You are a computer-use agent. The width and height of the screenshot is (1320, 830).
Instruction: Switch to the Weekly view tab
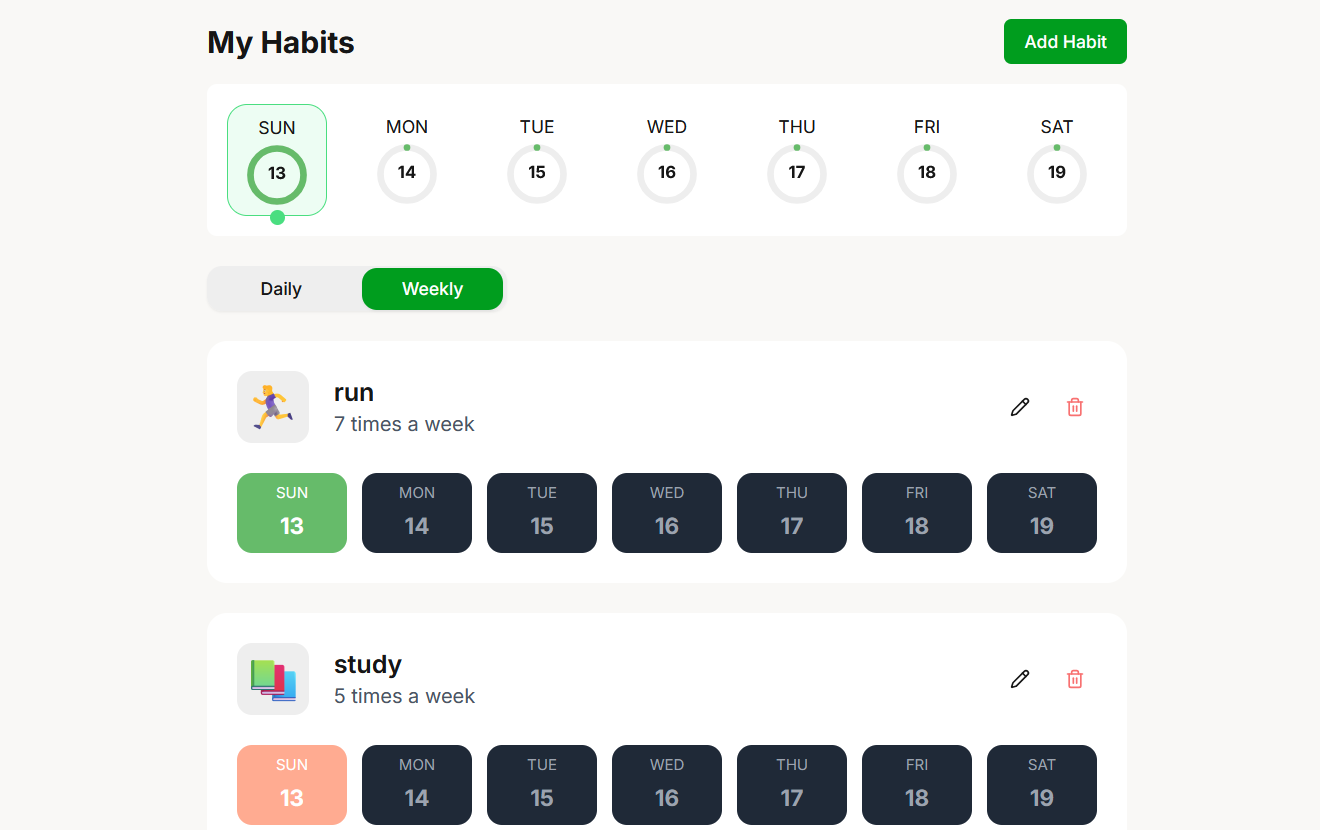coord(432,289)
